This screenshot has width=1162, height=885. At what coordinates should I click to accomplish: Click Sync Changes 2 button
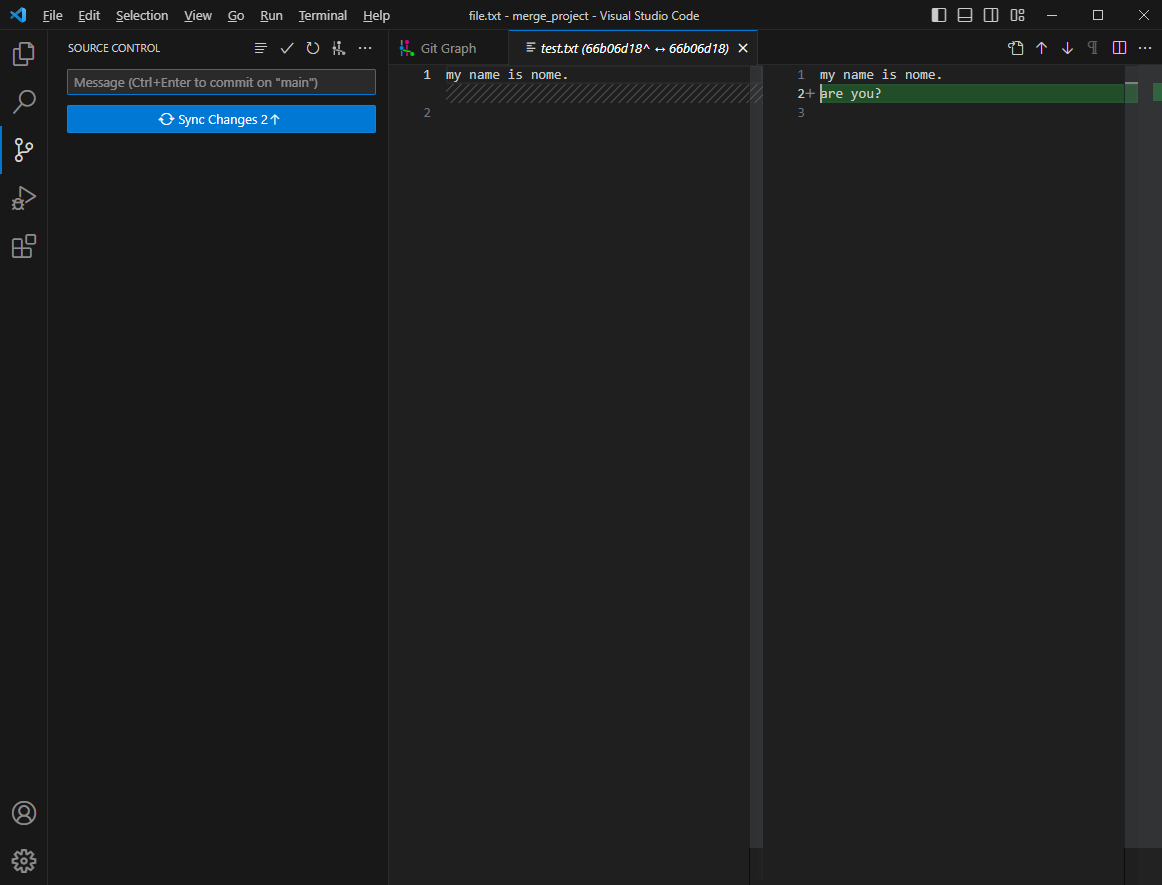click(221, 119)
